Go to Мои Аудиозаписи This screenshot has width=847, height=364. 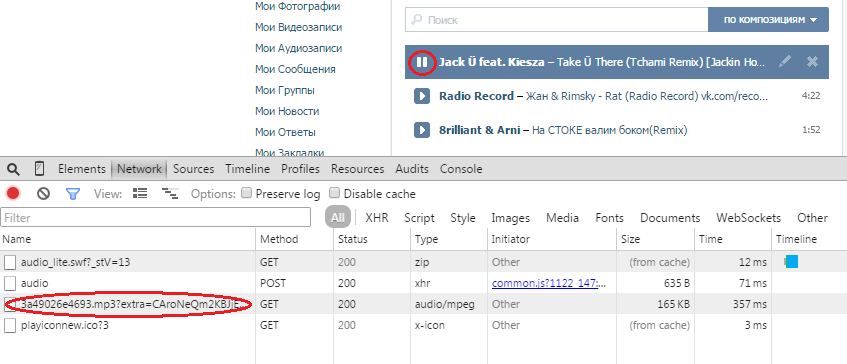(298, 48)
